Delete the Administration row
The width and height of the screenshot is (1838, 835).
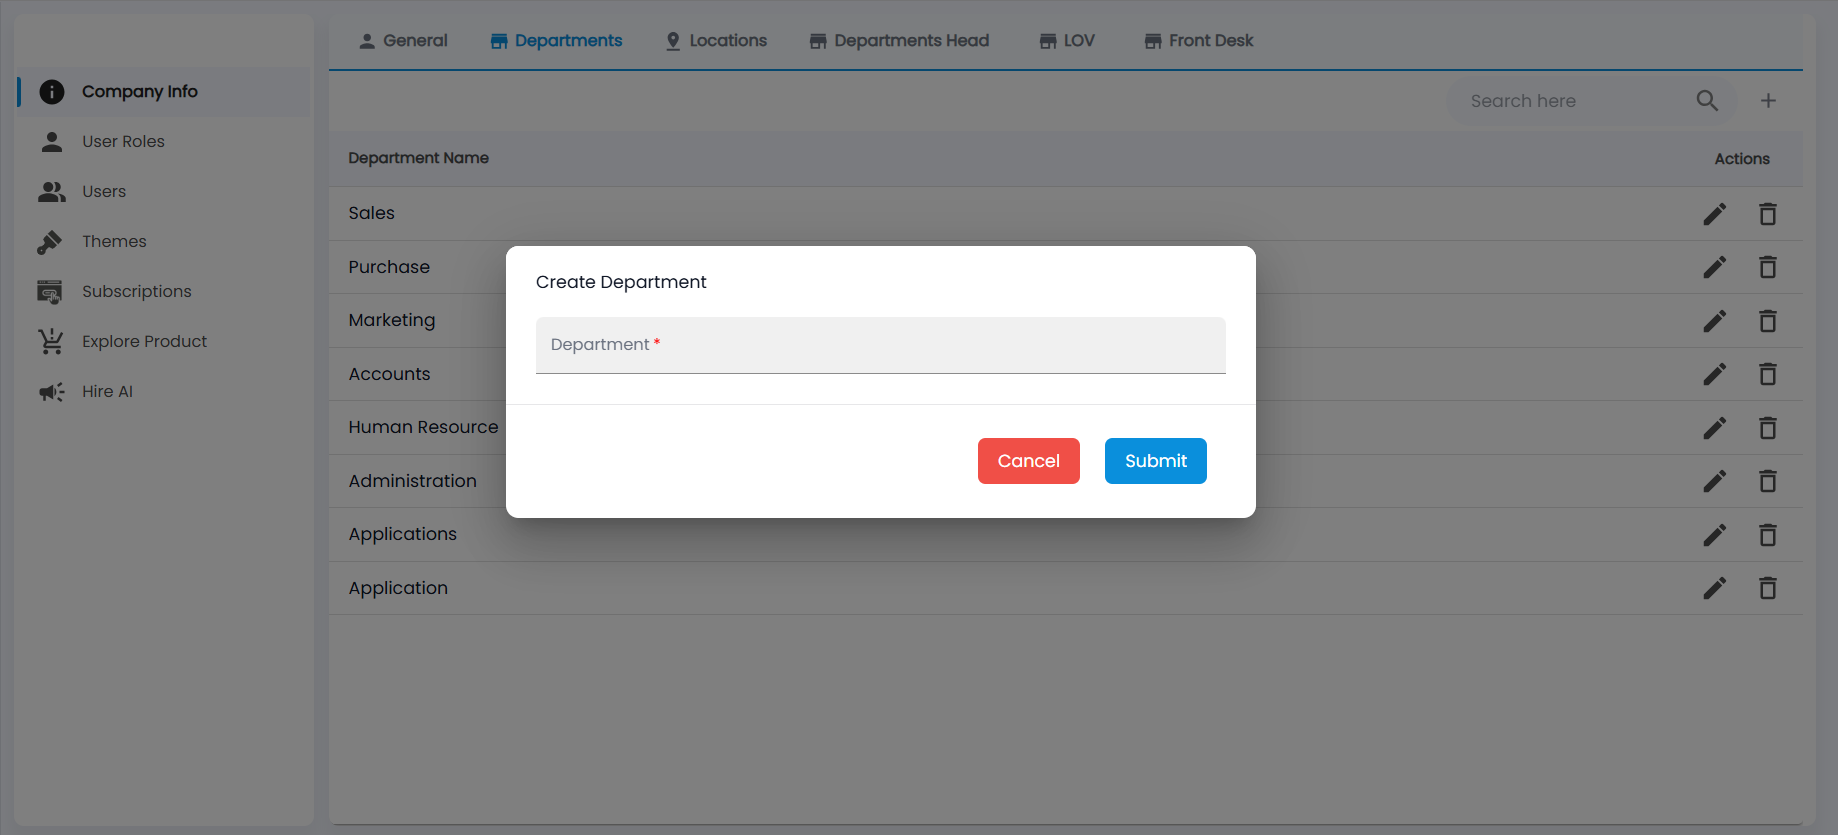coord(1768,481)
